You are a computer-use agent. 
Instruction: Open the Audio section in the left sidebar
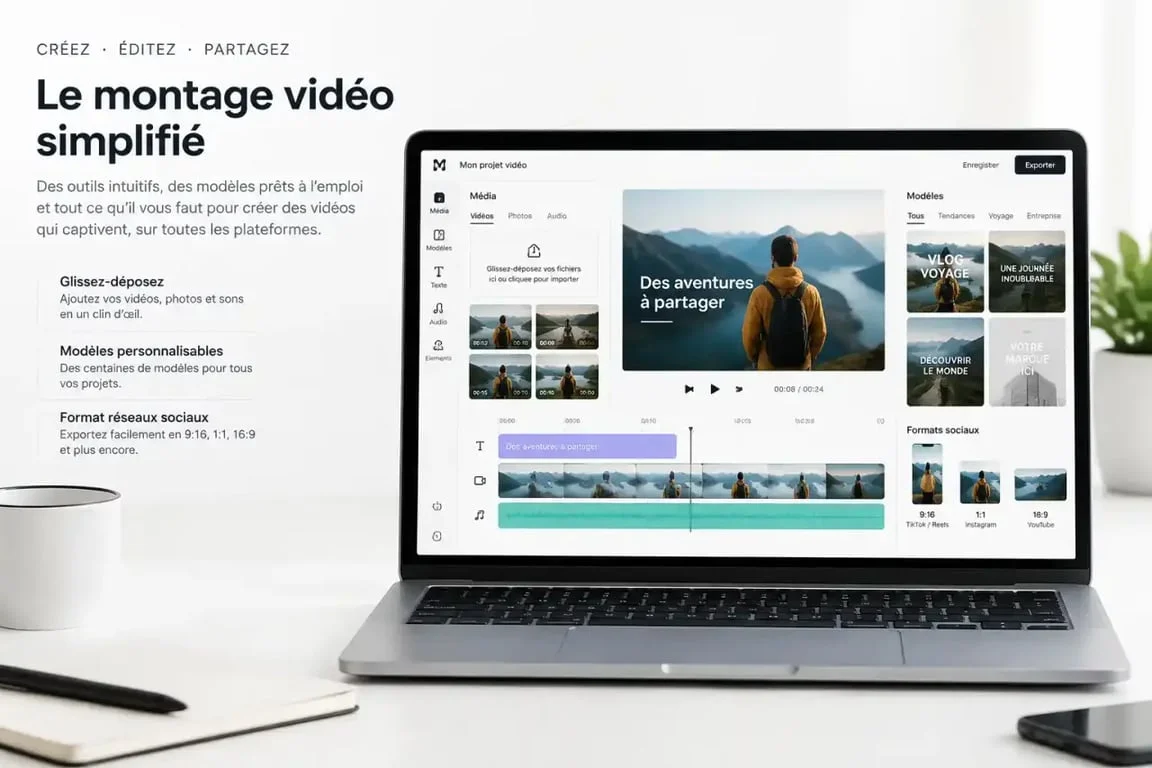[x=439, y=314]
